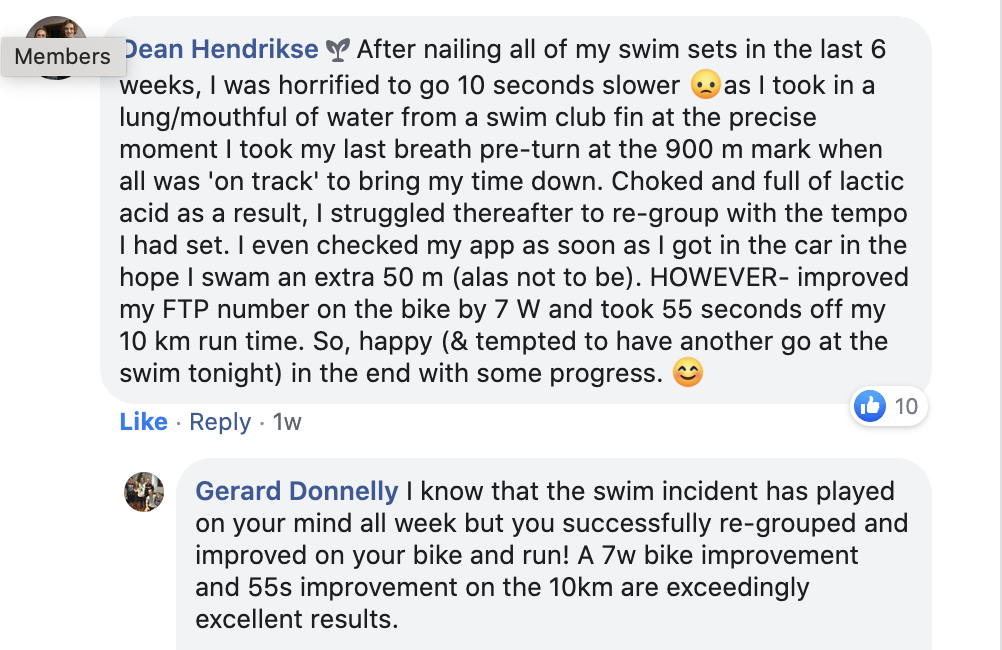Click the Members tooltip label
Image resolution: width=1002 pixels, height=650 pixels.
tap(62, 57)
